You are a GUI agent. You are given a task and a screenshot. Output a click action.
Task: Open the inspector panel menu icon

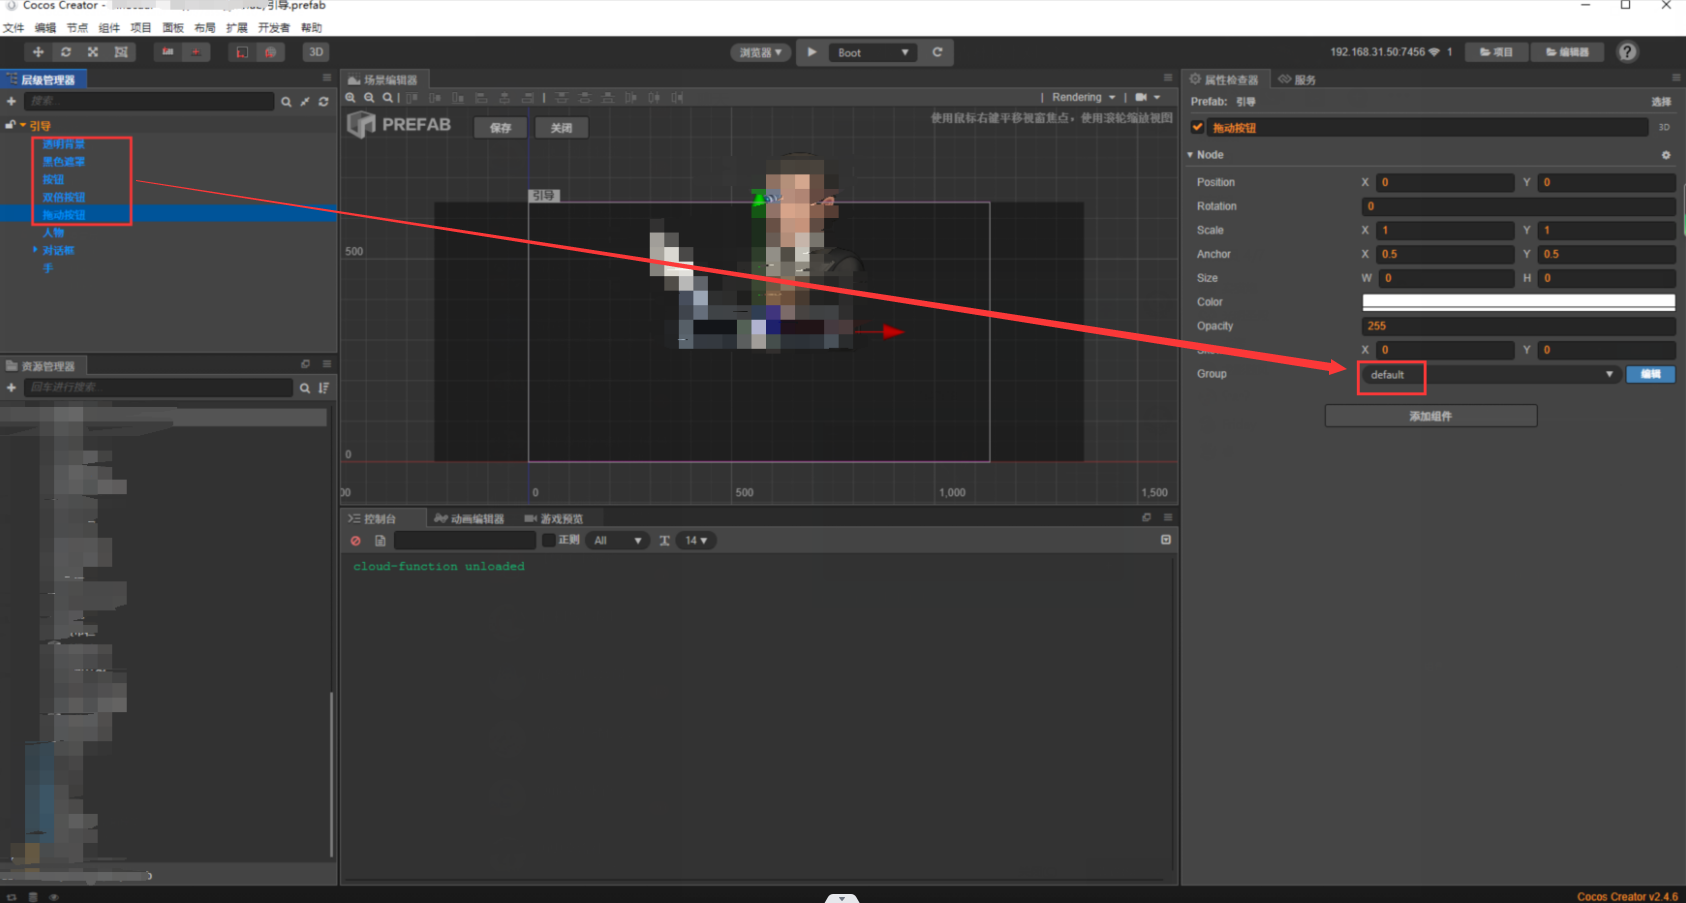1676,78
